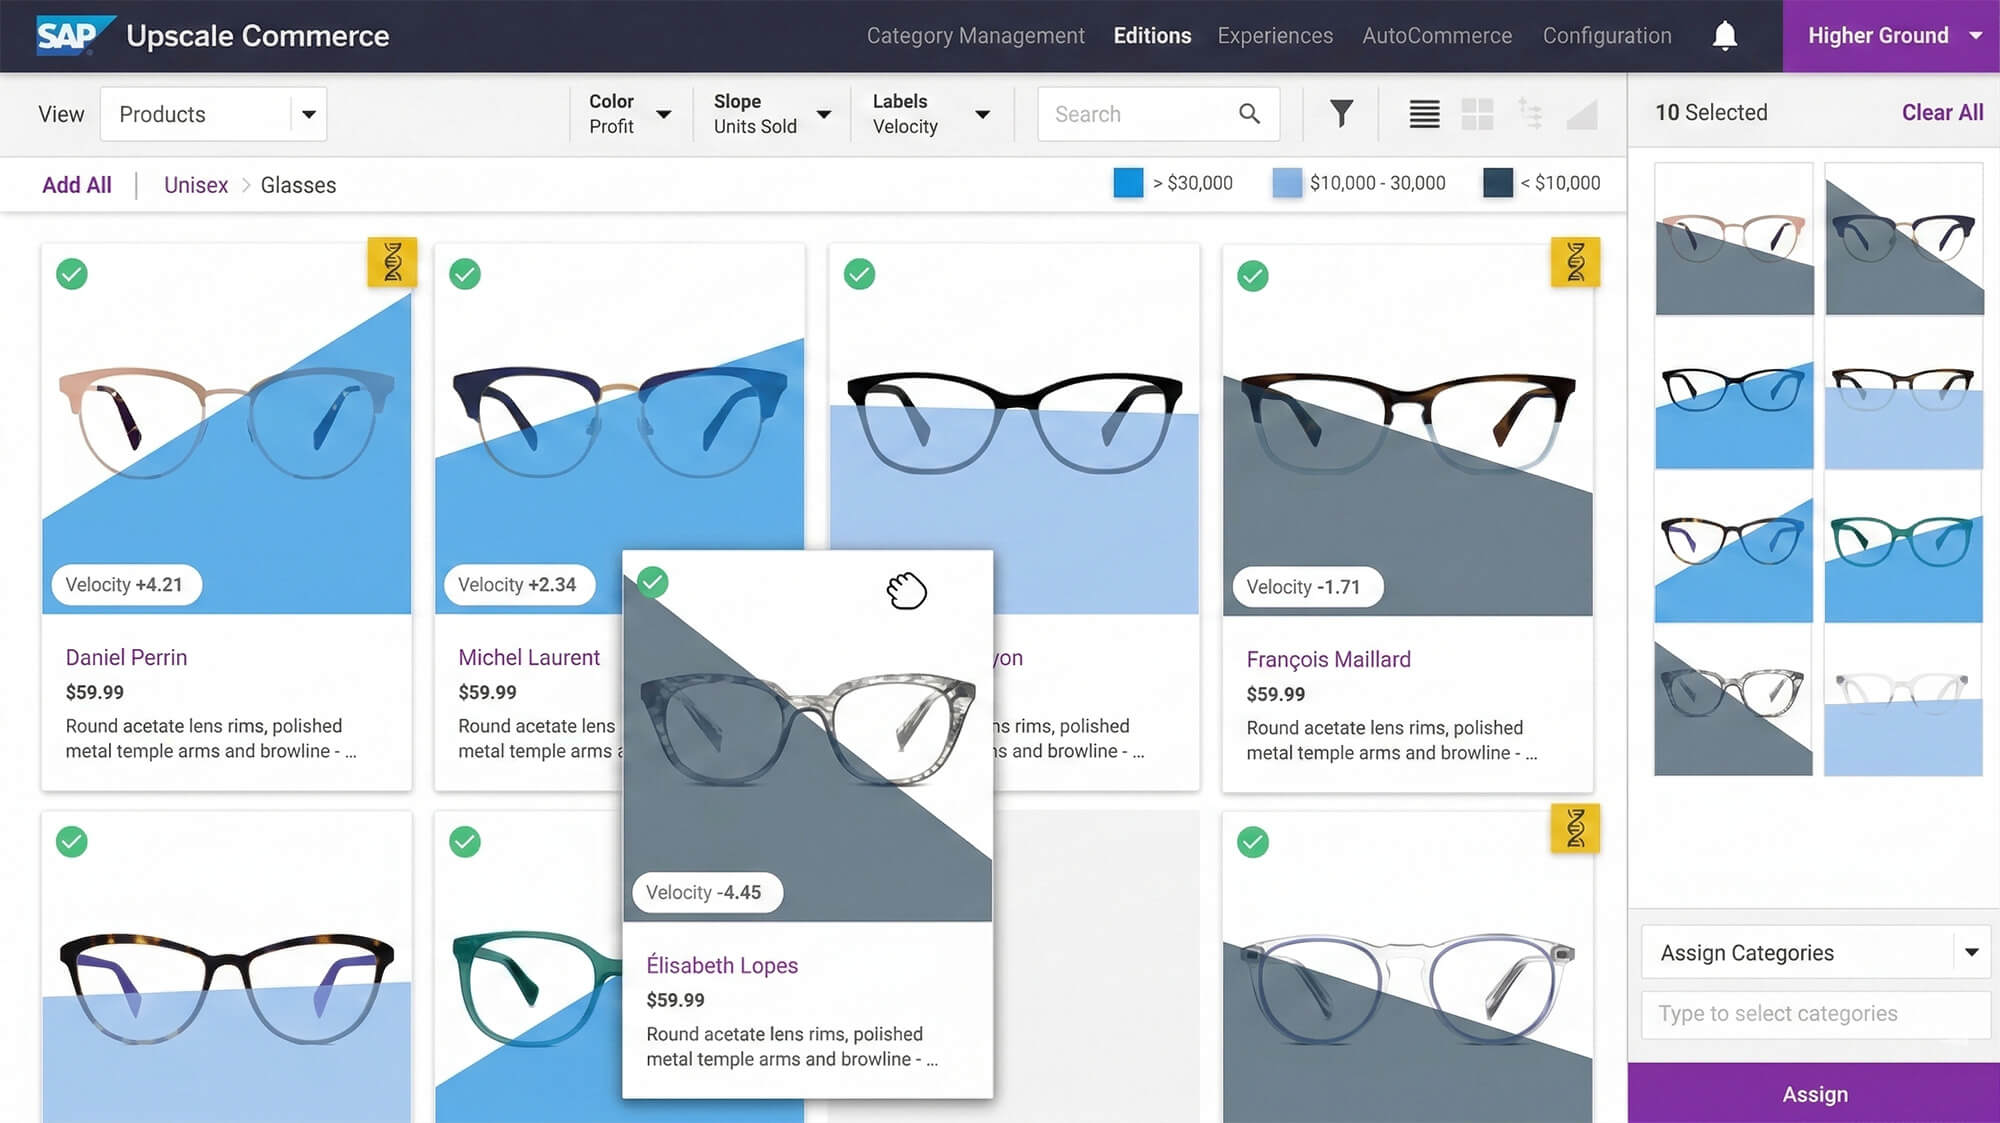Open the notifications bell
This screenshot has height=1123, width=2000.
coord(1724,36)
